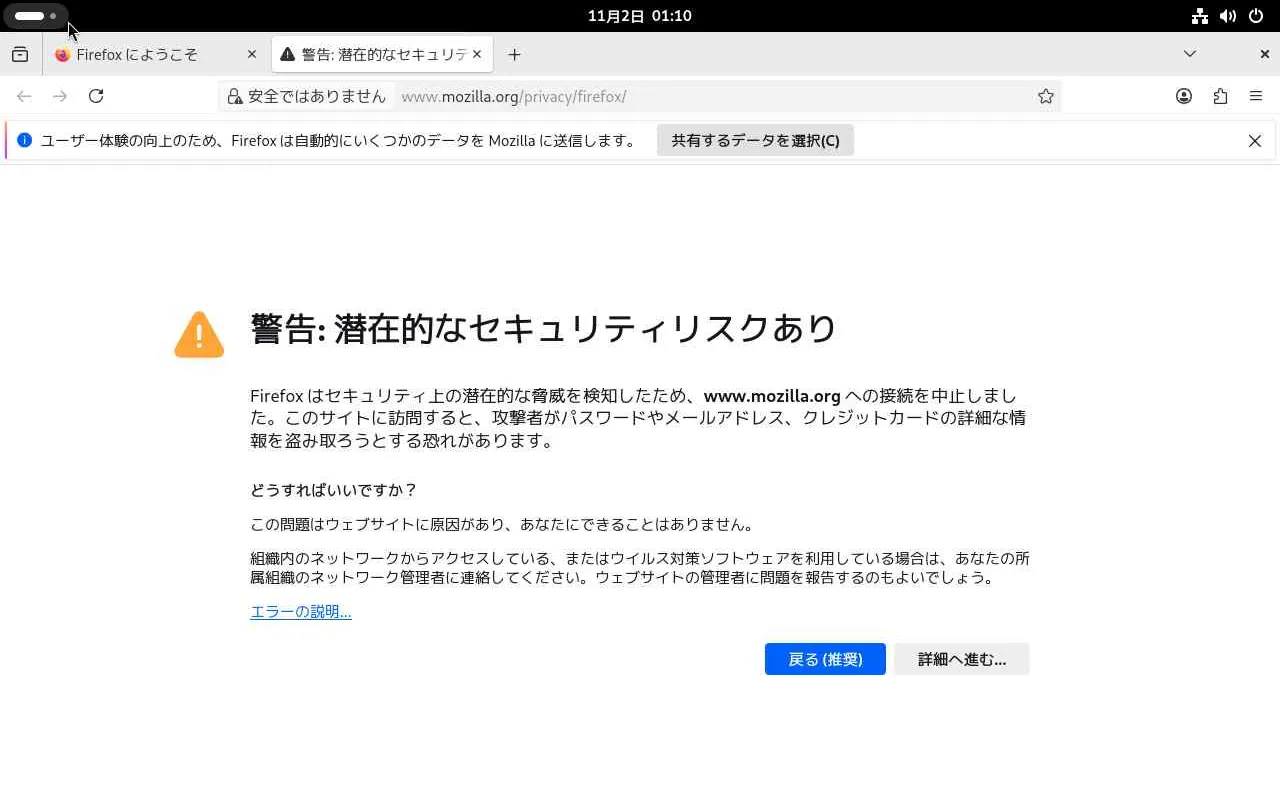Open the Extensions puzzle icon
The width and height of the screenshot is (1280, 800).
pyautogui.click(x=1220, y=96)
